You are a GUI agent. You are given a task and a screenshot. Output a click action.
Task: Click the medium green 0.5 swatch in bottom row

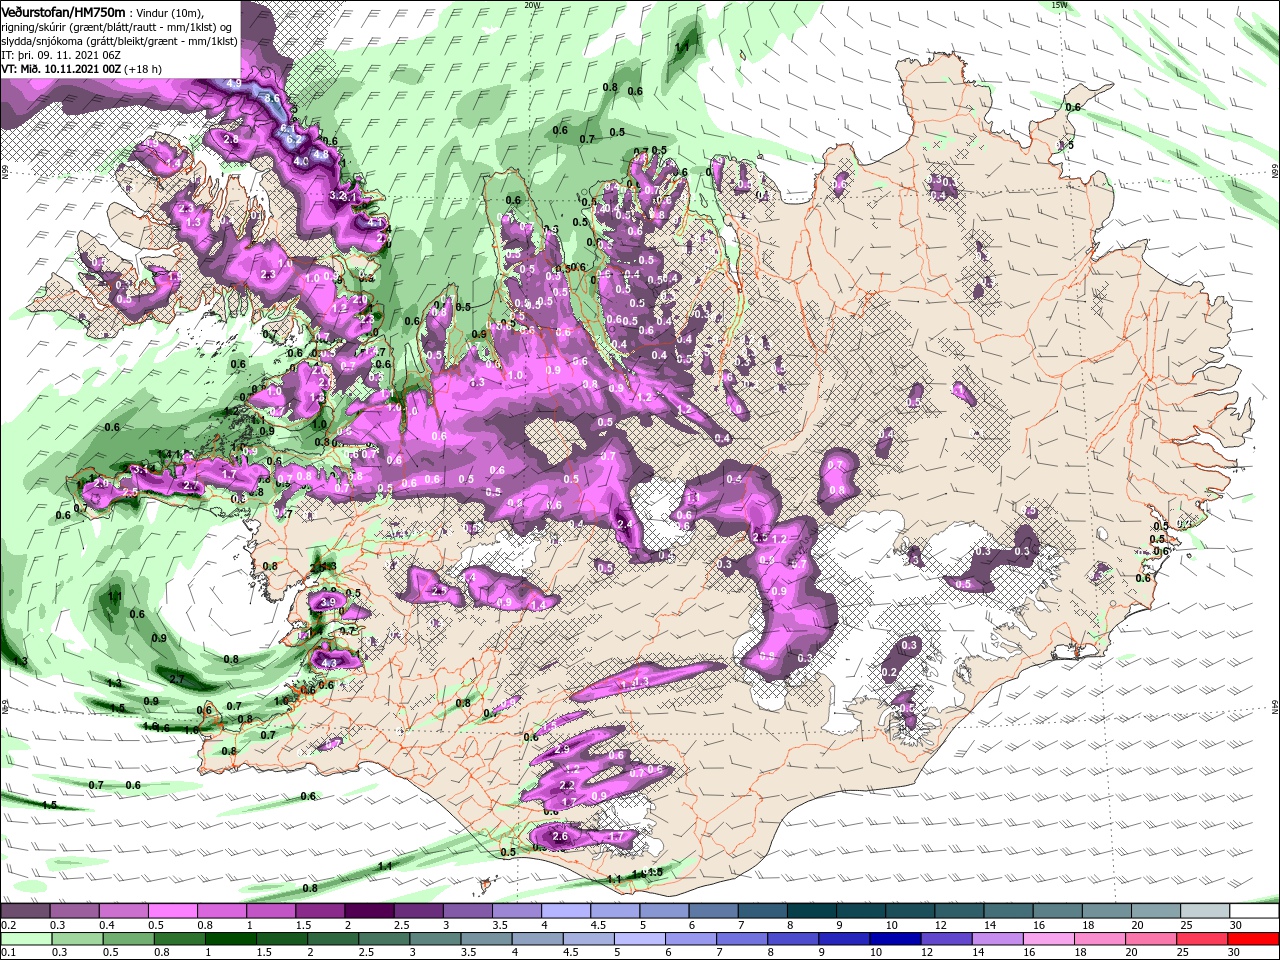[x=128, y=939]
